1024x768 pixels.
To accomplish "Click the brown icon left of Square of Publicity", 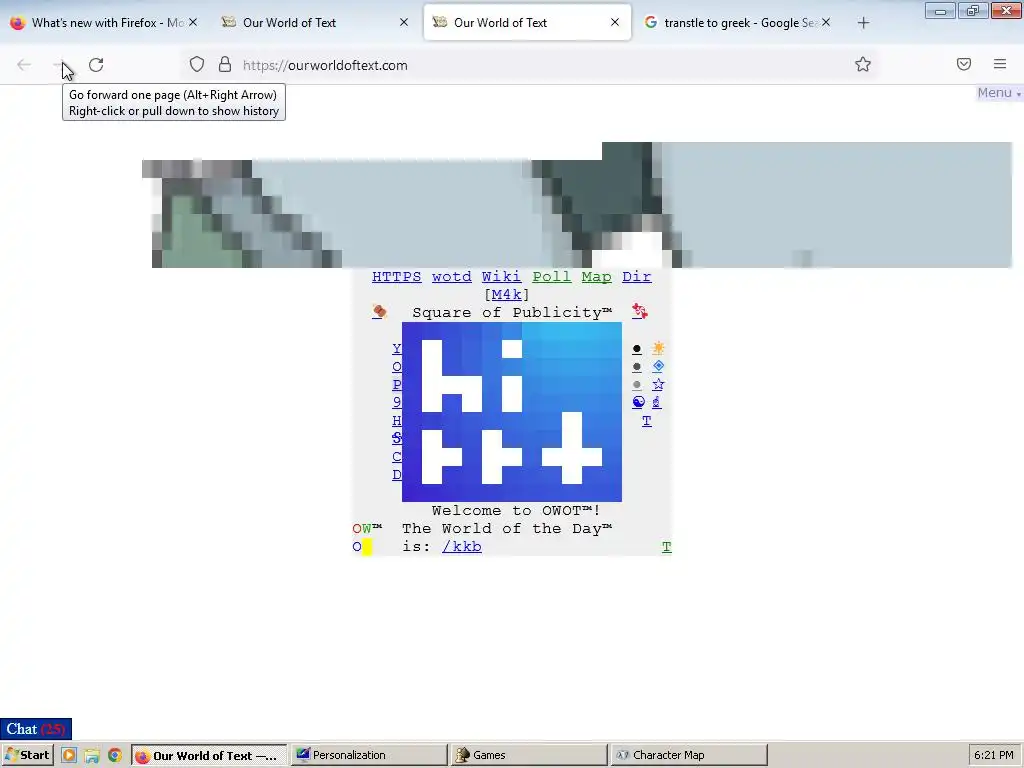I will pyautogui.click(x=379, y=312).
